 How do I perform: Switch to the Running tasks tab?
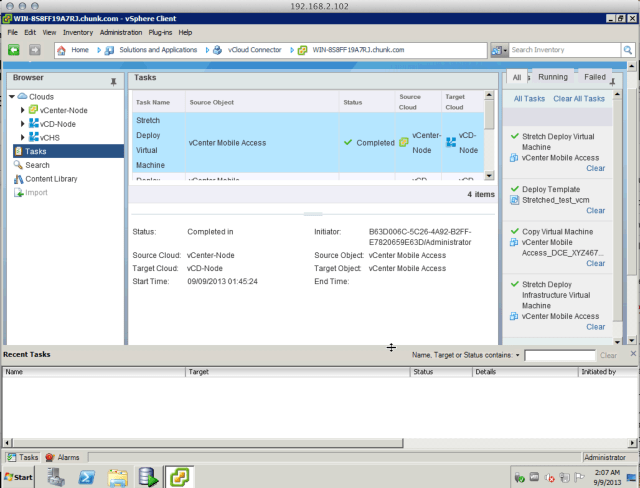pyautogui.click(x=553, y=77)
